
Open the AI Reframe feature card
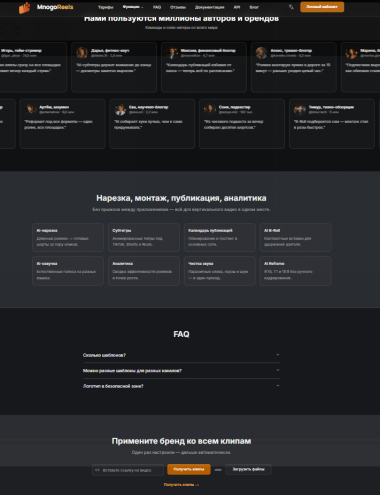(296, 271)
